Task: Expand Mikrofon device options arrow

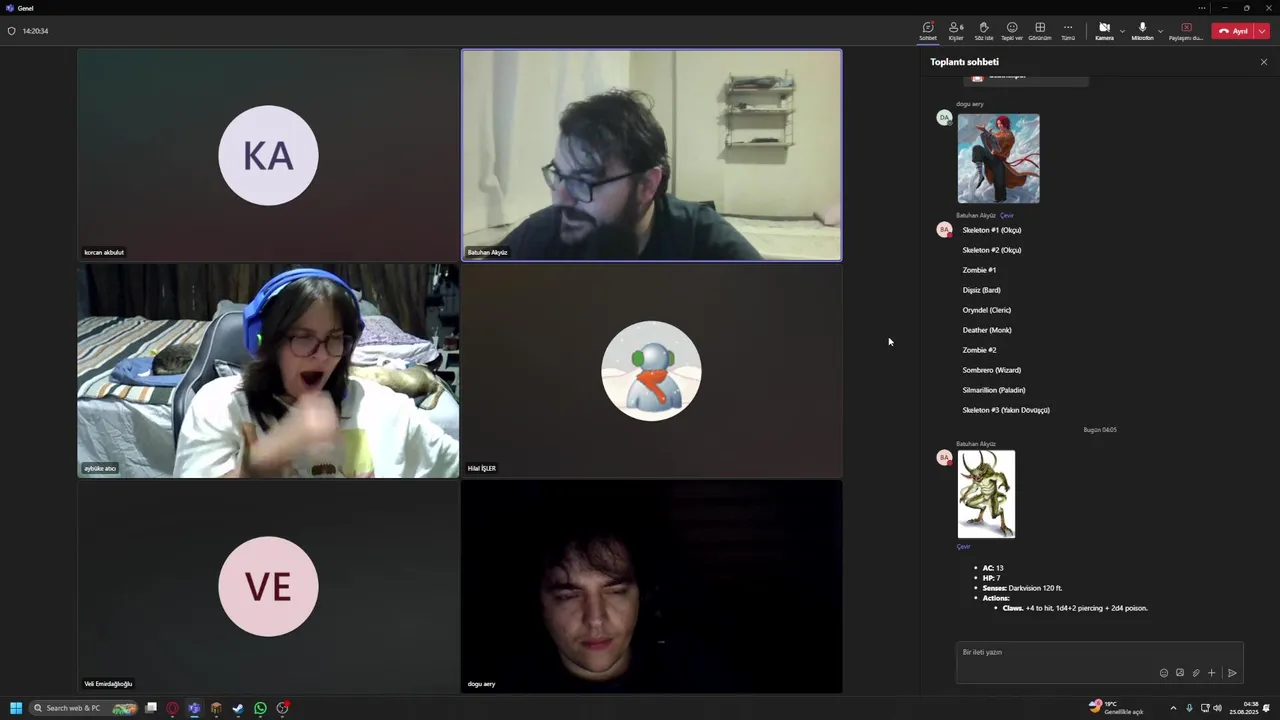Action: pos(1160,31)
